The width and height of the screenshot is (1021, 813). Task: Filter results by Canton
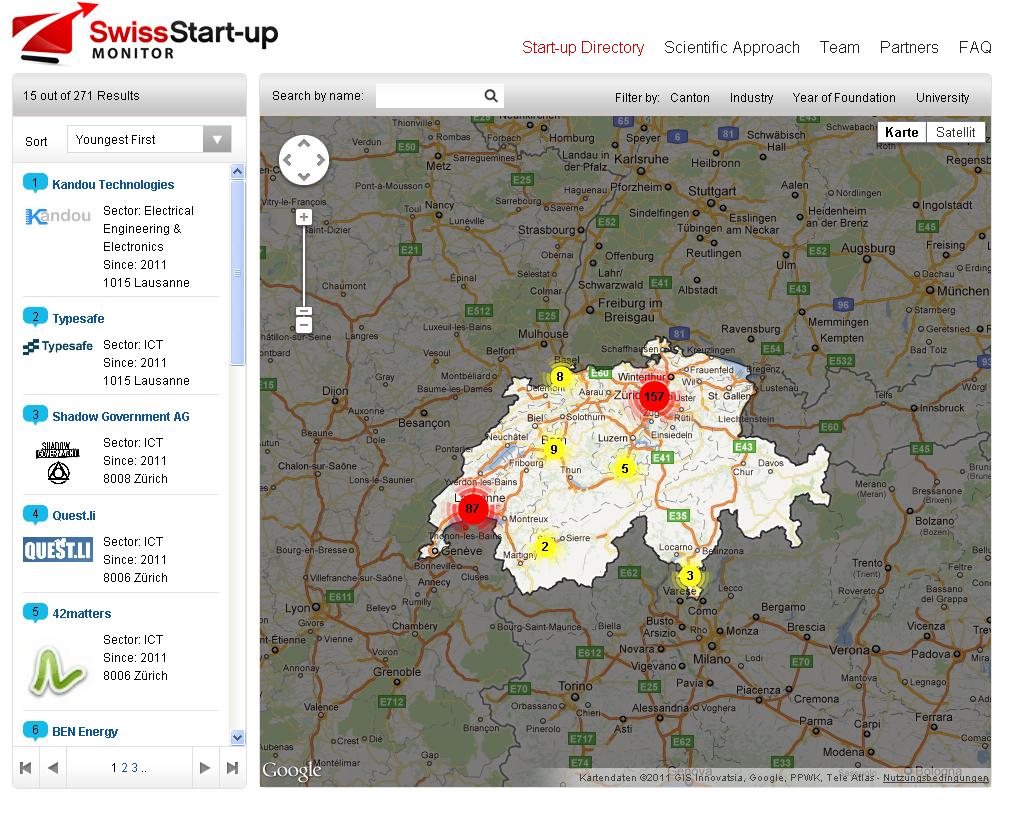point(690,98)
